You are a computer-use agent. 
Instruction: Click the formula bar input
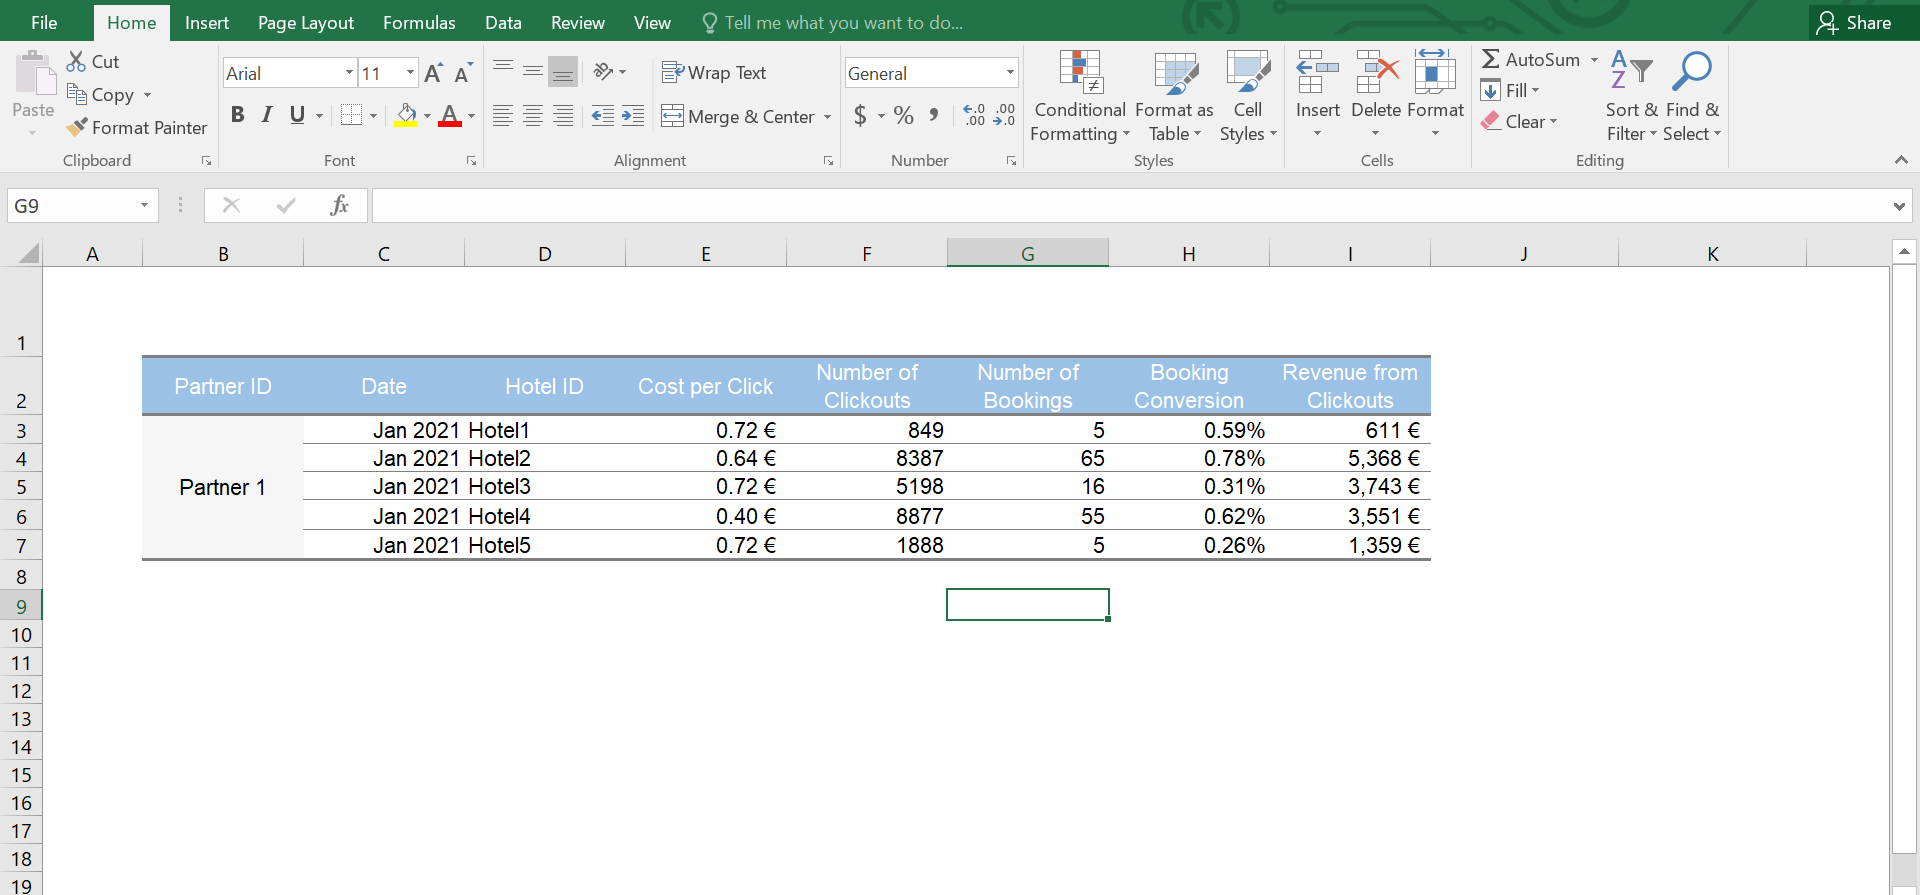(x=1130, y=205)
